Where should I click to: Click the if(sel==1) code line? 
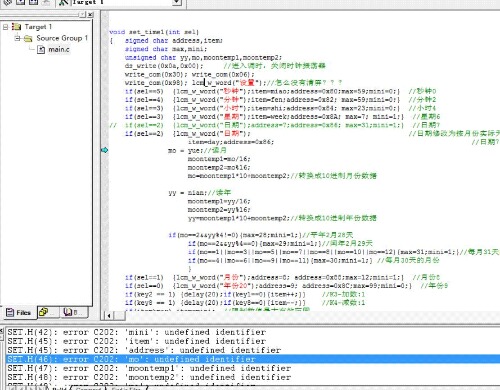[282, 277]
